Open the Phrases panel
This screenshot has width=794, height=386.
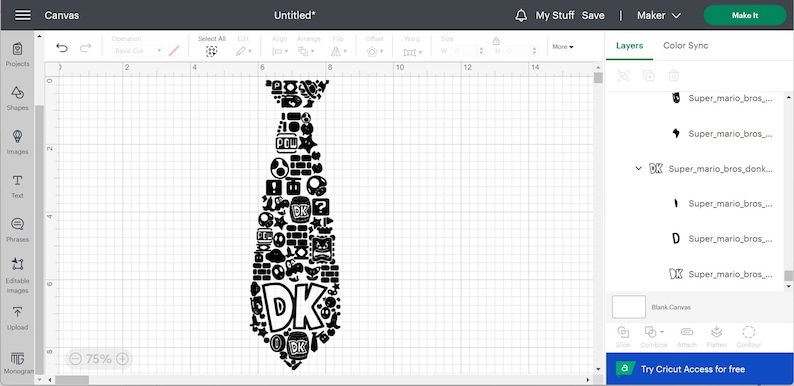point(17,230)
